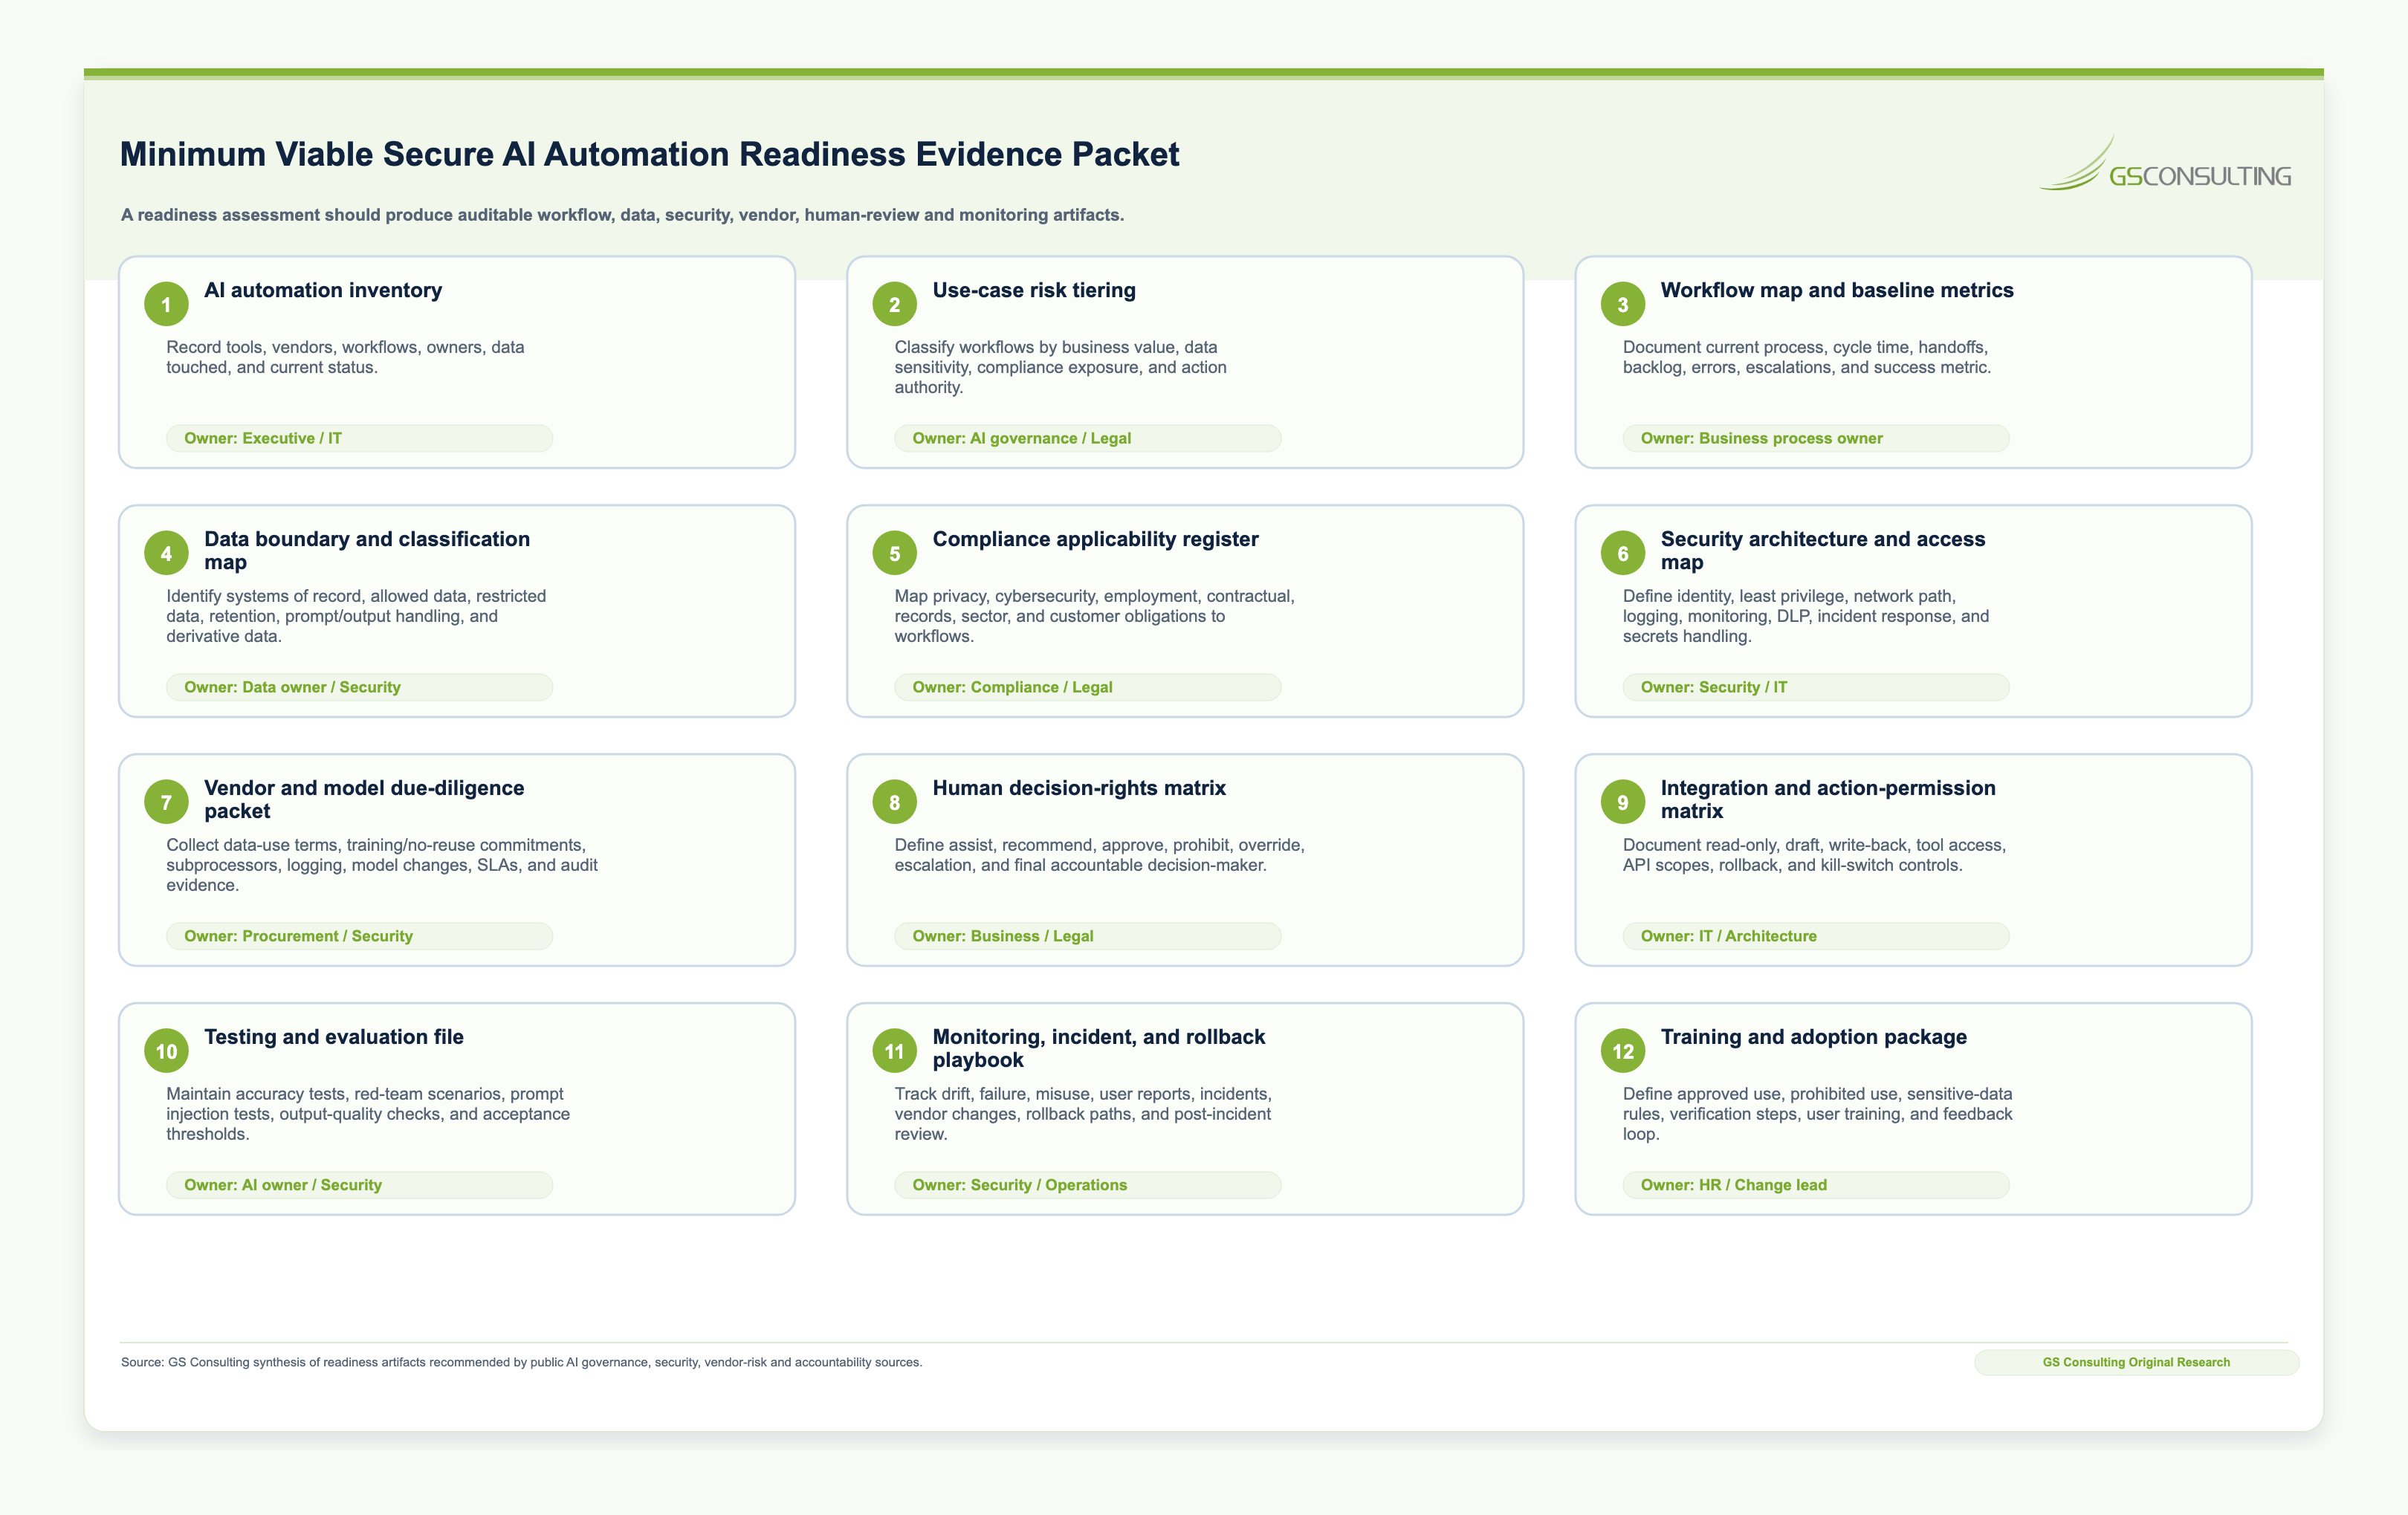
Task: Click 'Data boundary and classification map' heading
Action: [367, 550]
